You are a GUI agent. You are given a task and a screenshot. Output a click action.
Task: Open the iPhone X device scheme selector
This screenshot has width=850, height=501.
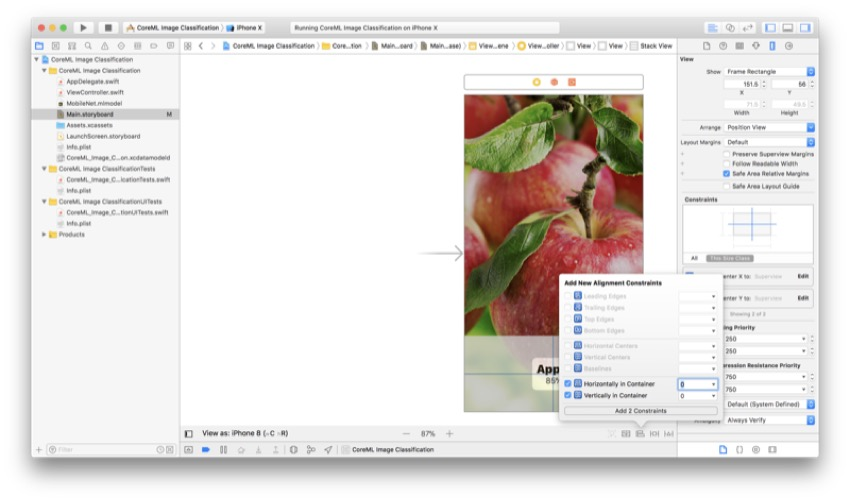[244, 28]
